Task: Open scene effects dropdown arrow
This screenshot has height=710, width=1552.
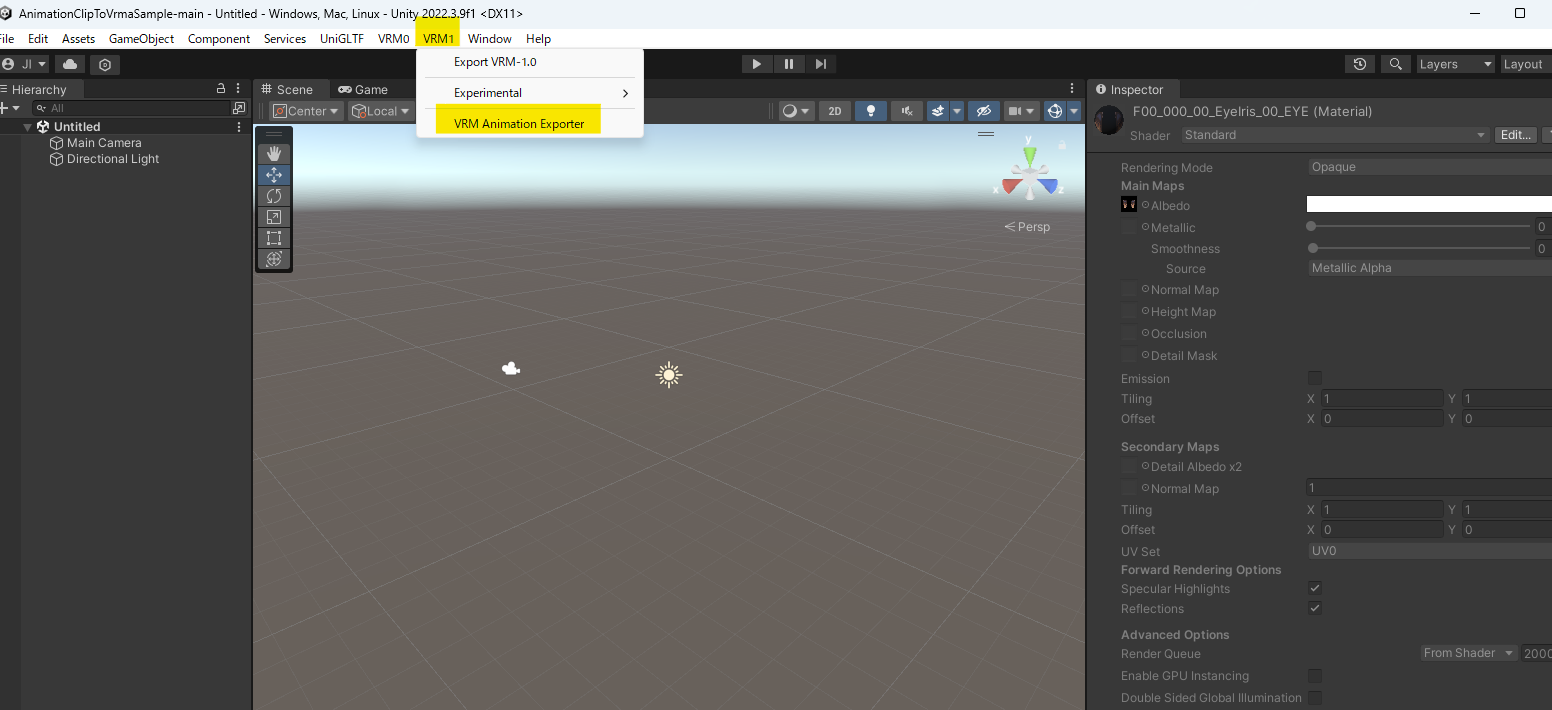Action: point(957,111)
